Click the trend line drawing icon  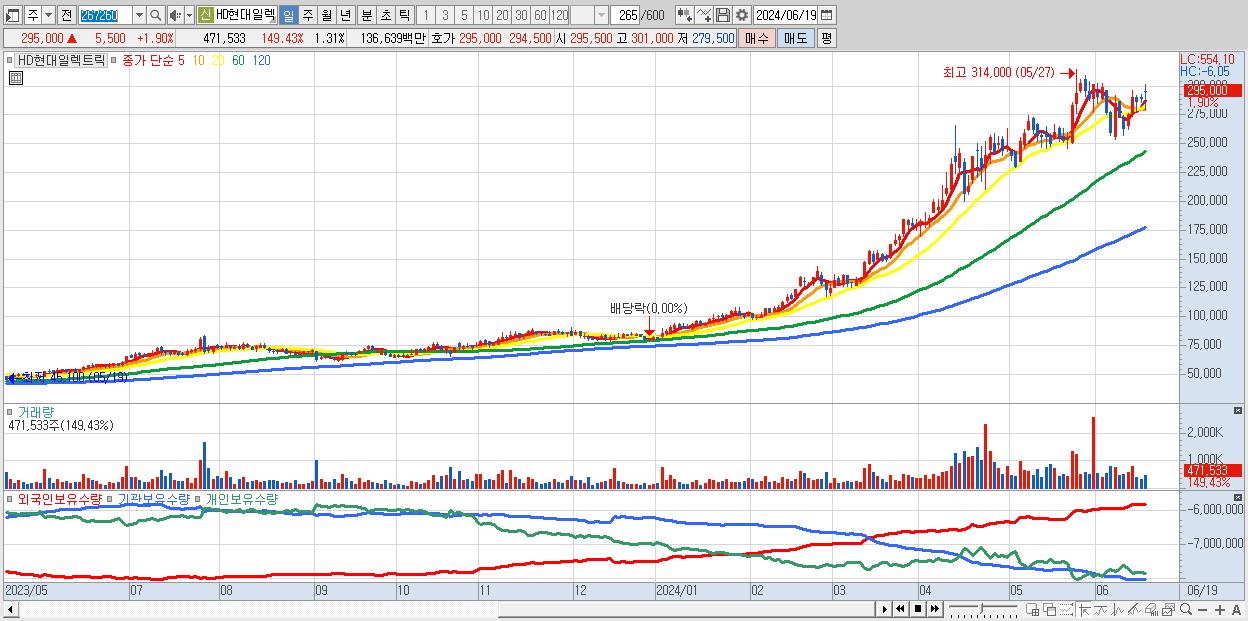point(1100,609)
